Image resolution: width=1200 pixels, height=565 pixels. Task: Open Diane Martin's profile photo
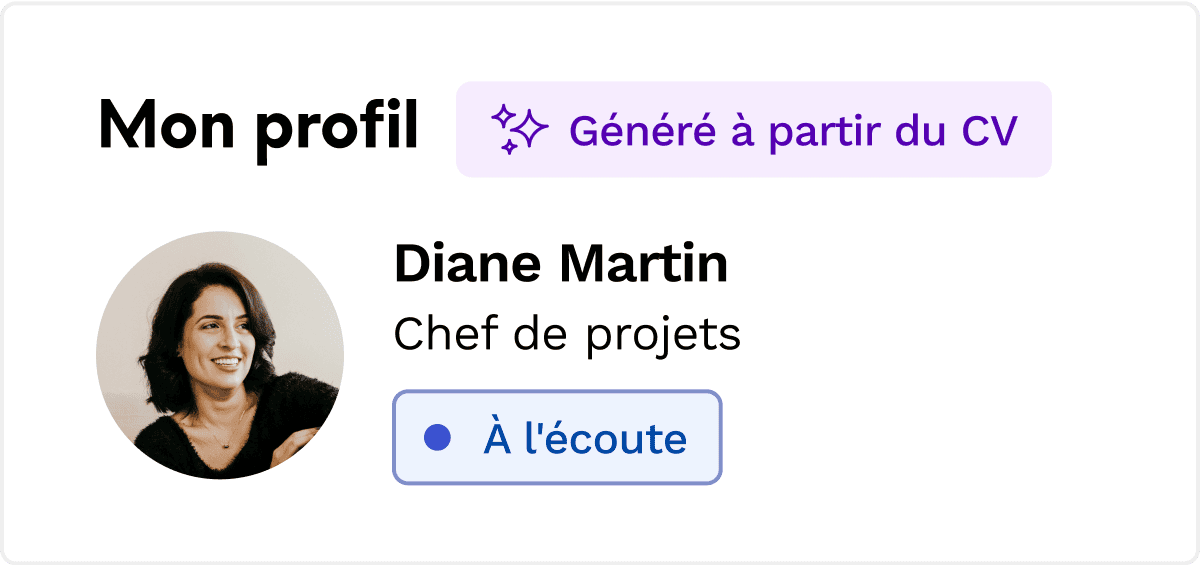[220, 355]
